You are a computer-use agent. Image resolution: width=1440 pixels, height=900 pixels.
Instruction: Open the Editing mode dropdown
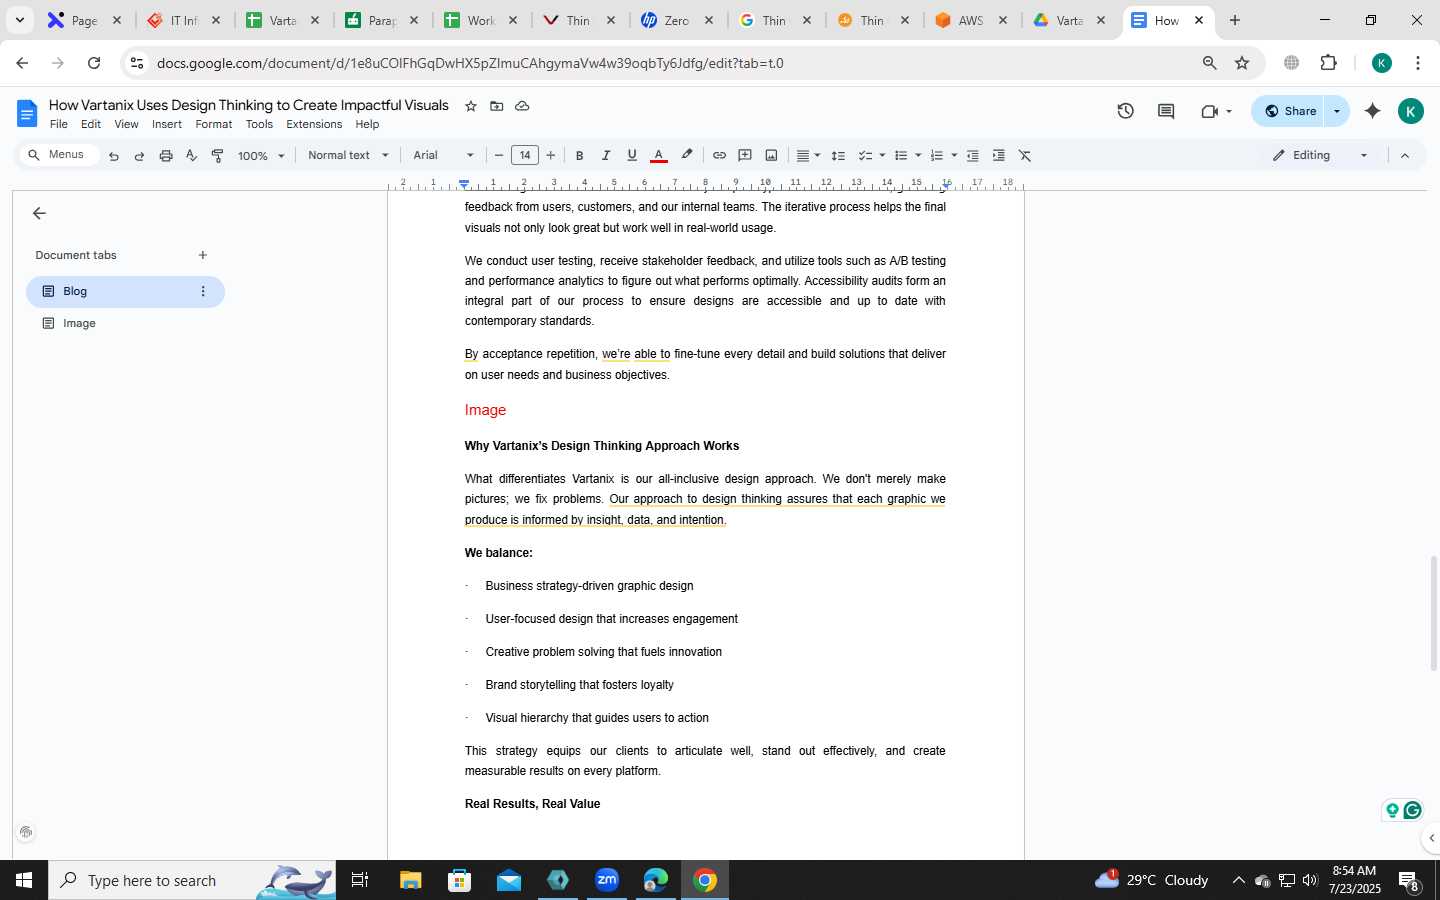[x=1320, y=156]
